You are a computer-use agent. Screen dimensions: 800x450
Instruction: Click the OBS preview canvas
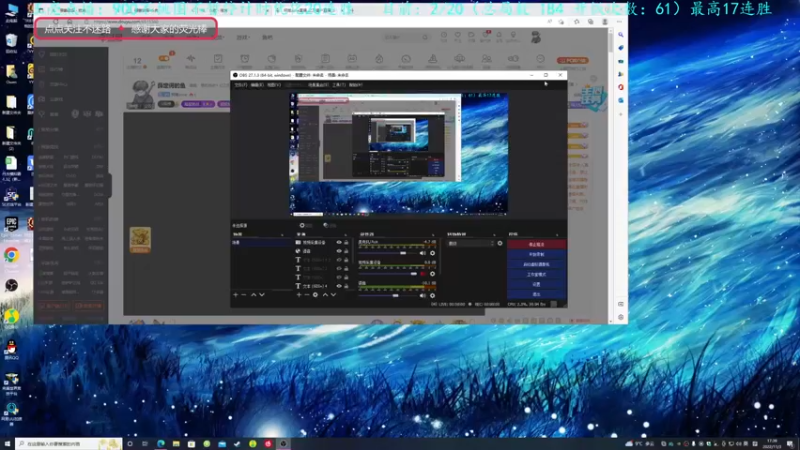(x=399, y=154)
